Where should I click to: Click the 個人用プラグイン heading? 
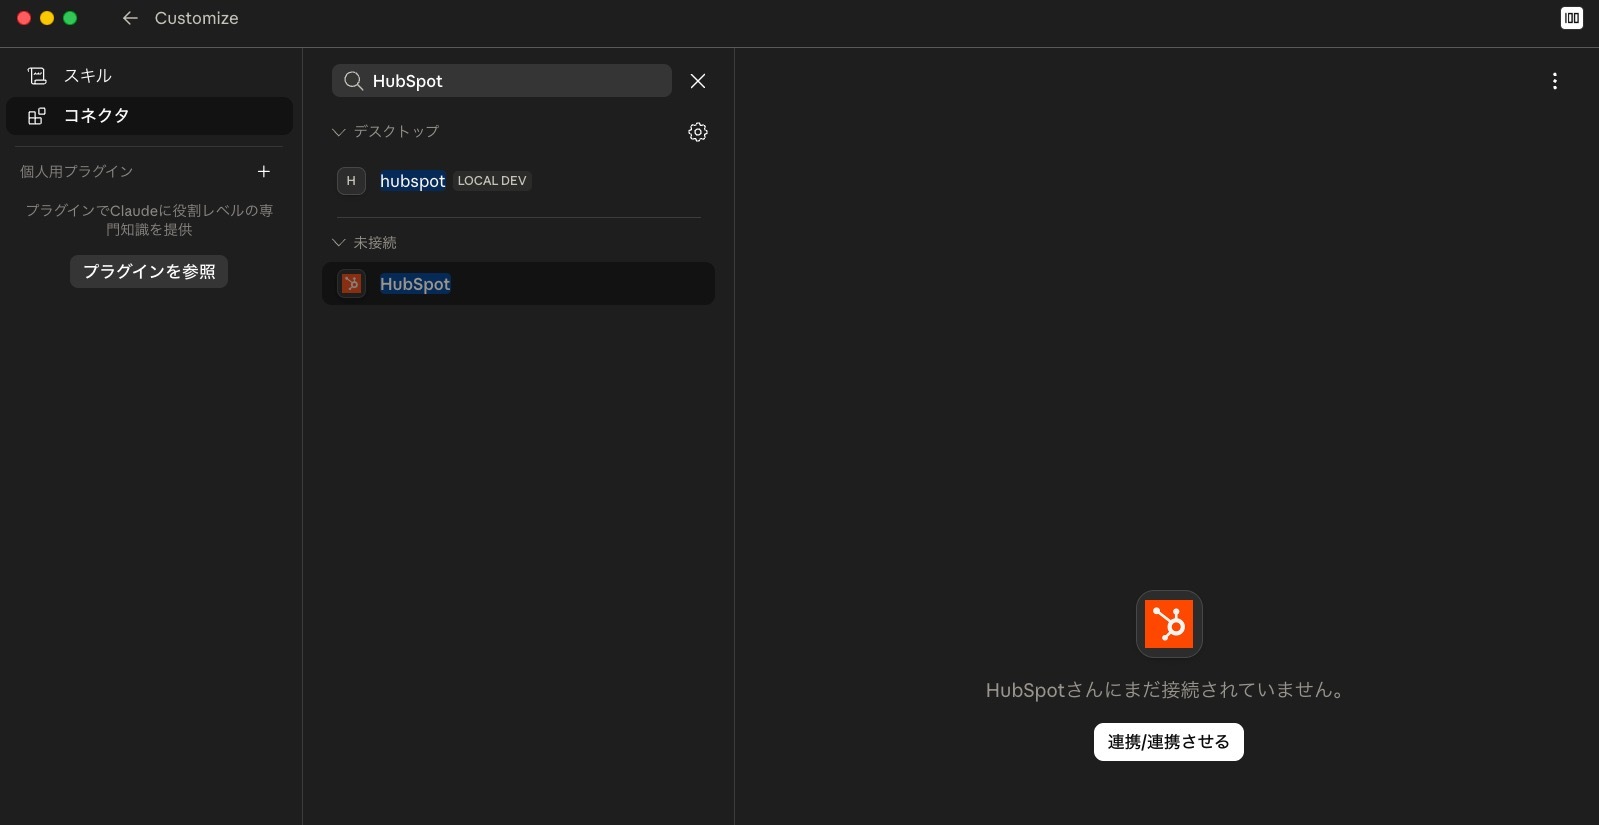click(x=77, y=172)
